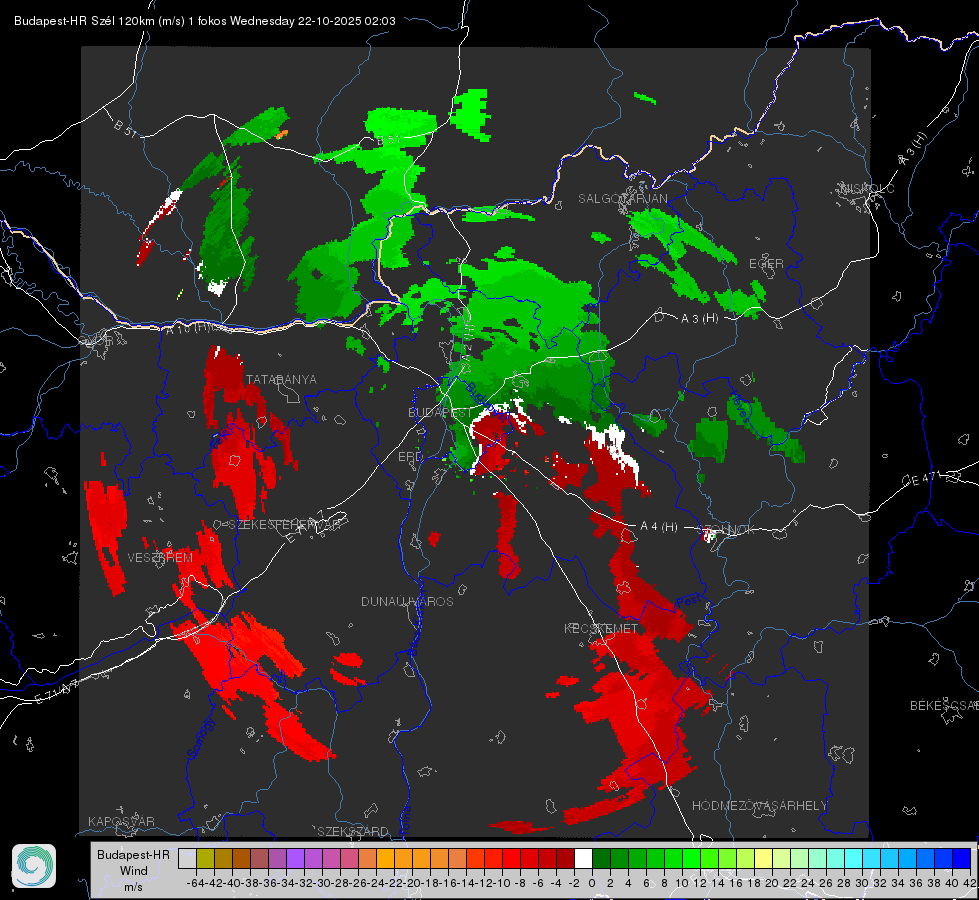Image resolution: width=979 pixels, height=900 pixels.
Task: Select the yellow swatch between 18 and 20
Action: (764, 859)
